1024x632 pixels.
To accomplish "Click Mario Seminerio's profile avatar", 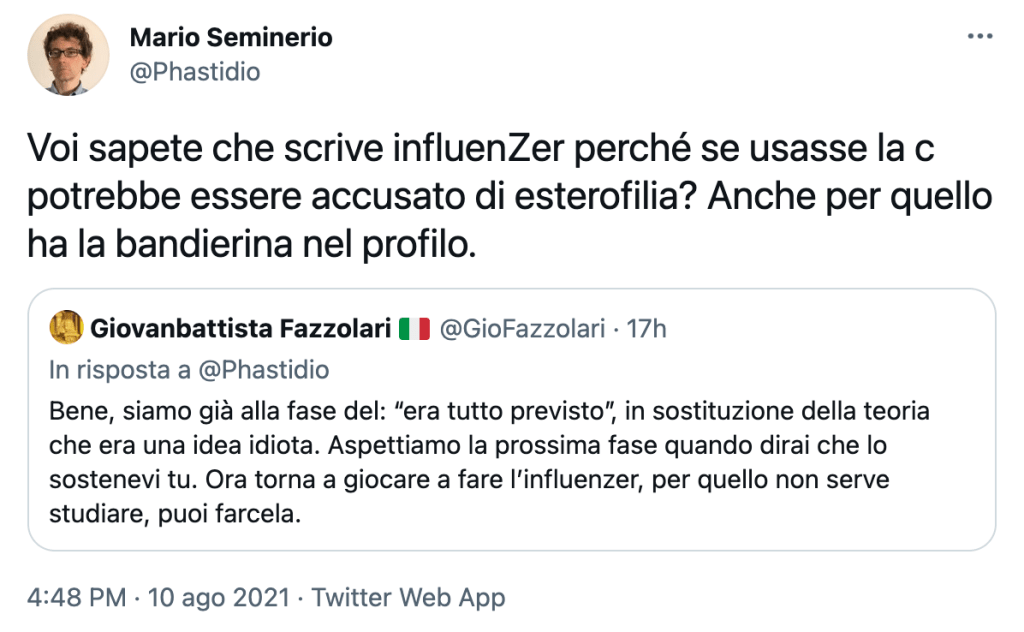I will pyautogui.click(x=68, y=51).
